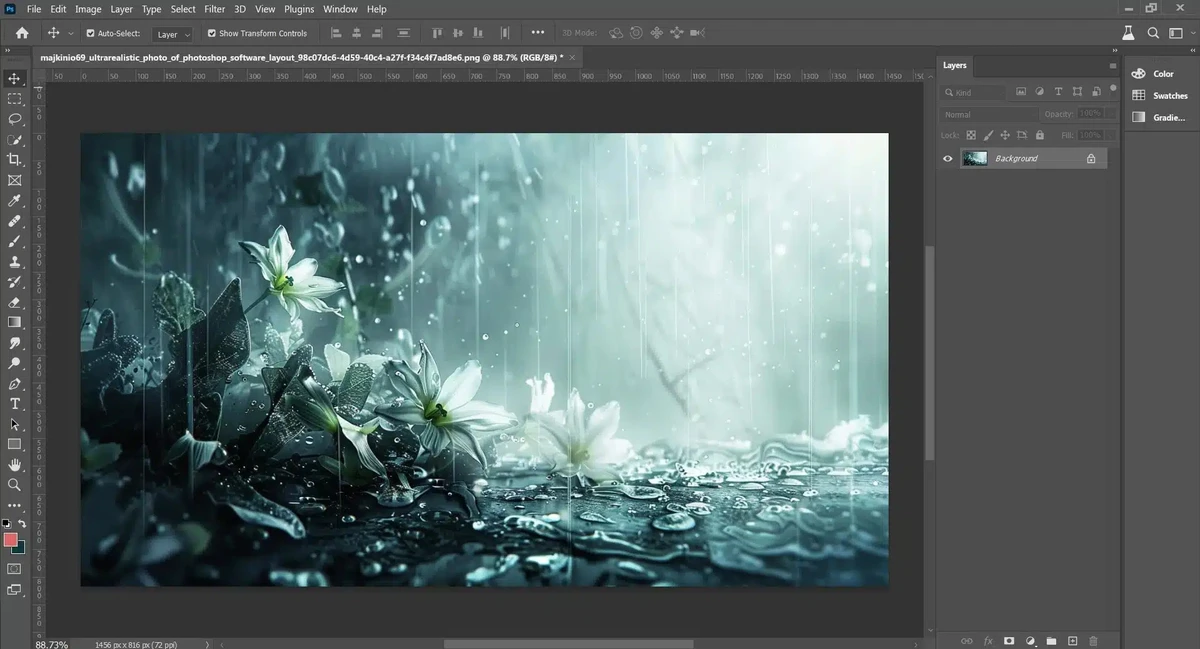1200x649 pixels.
Task: Choose the Horizontal Type tool
Action: click(x=15, y=404)
